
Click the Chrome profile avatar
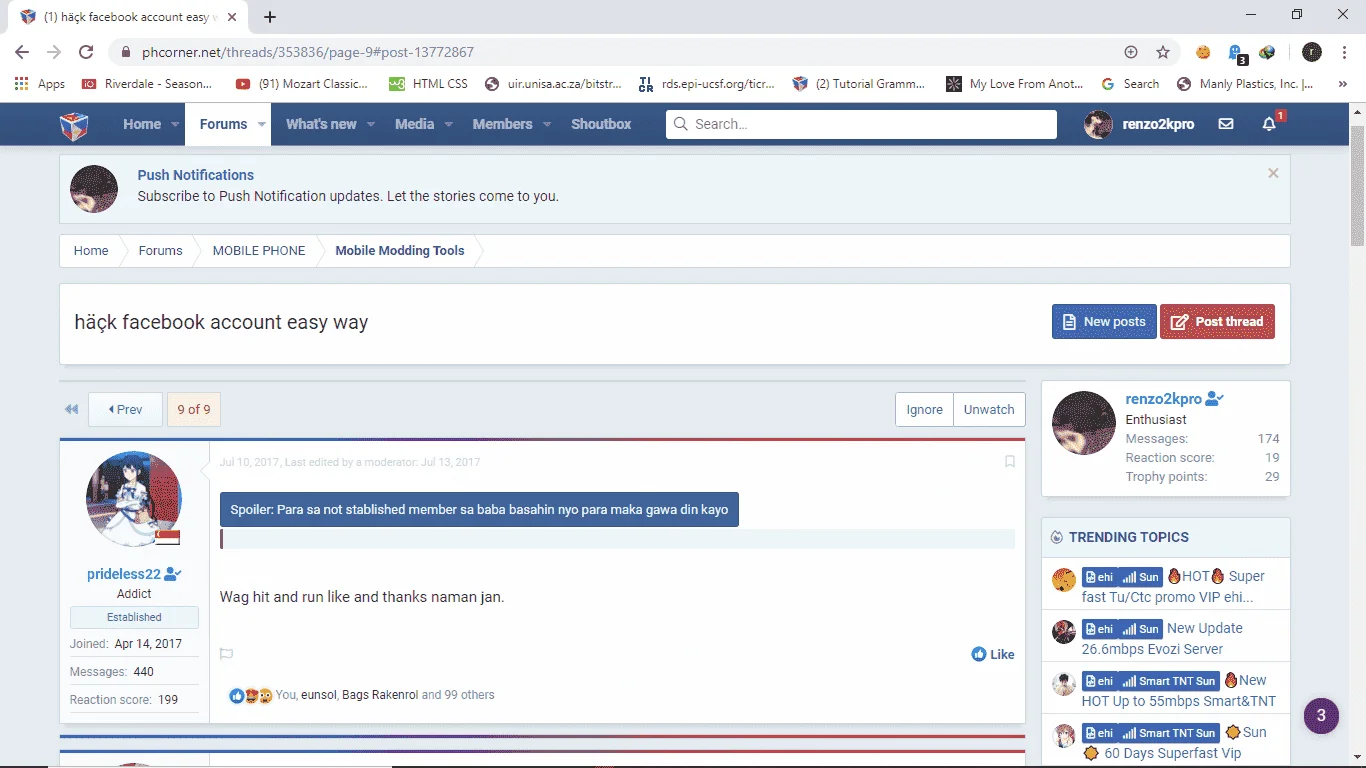[1312, 52]
